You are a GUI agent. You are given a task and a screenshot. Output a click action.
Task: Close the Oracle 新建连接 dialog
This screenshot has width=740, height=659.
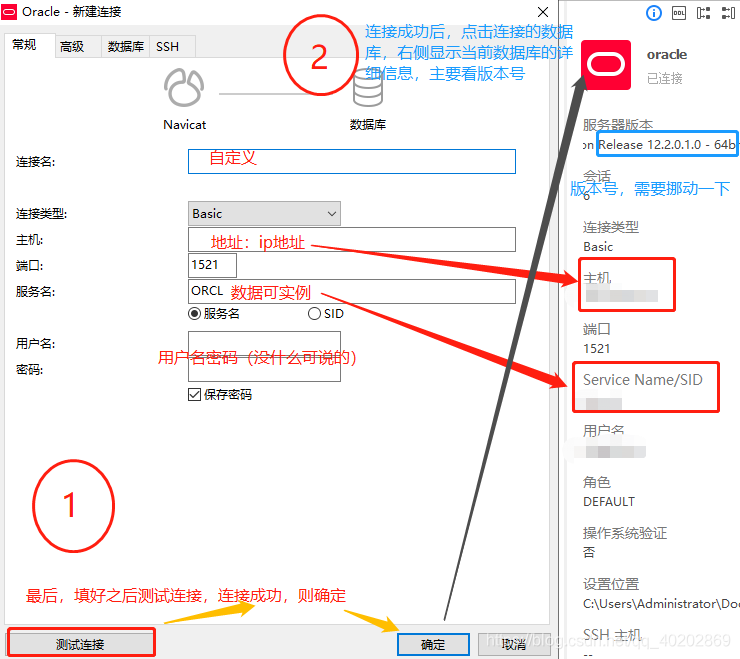point(543,12)
